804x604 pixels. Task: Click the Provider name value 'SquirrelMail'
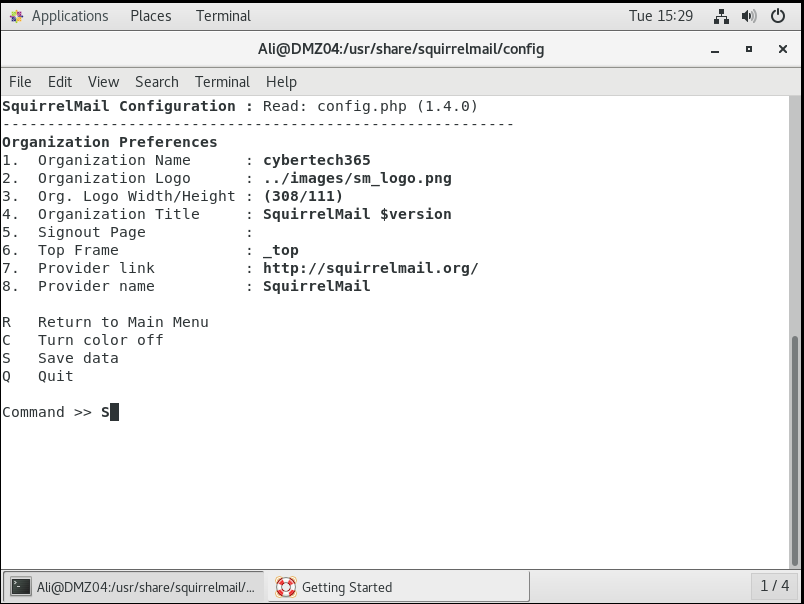(x=316, y=286)
